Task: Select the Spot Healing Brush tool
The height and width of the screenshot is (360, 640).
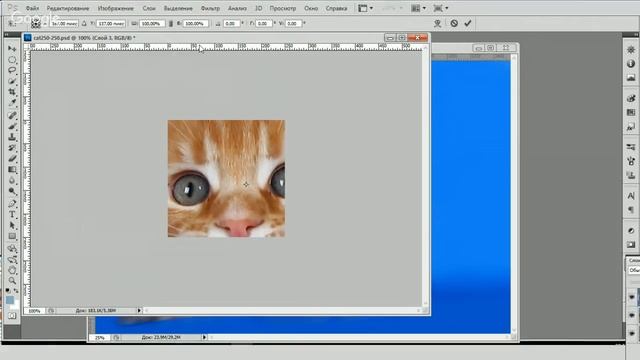Action: click(12, 116)
